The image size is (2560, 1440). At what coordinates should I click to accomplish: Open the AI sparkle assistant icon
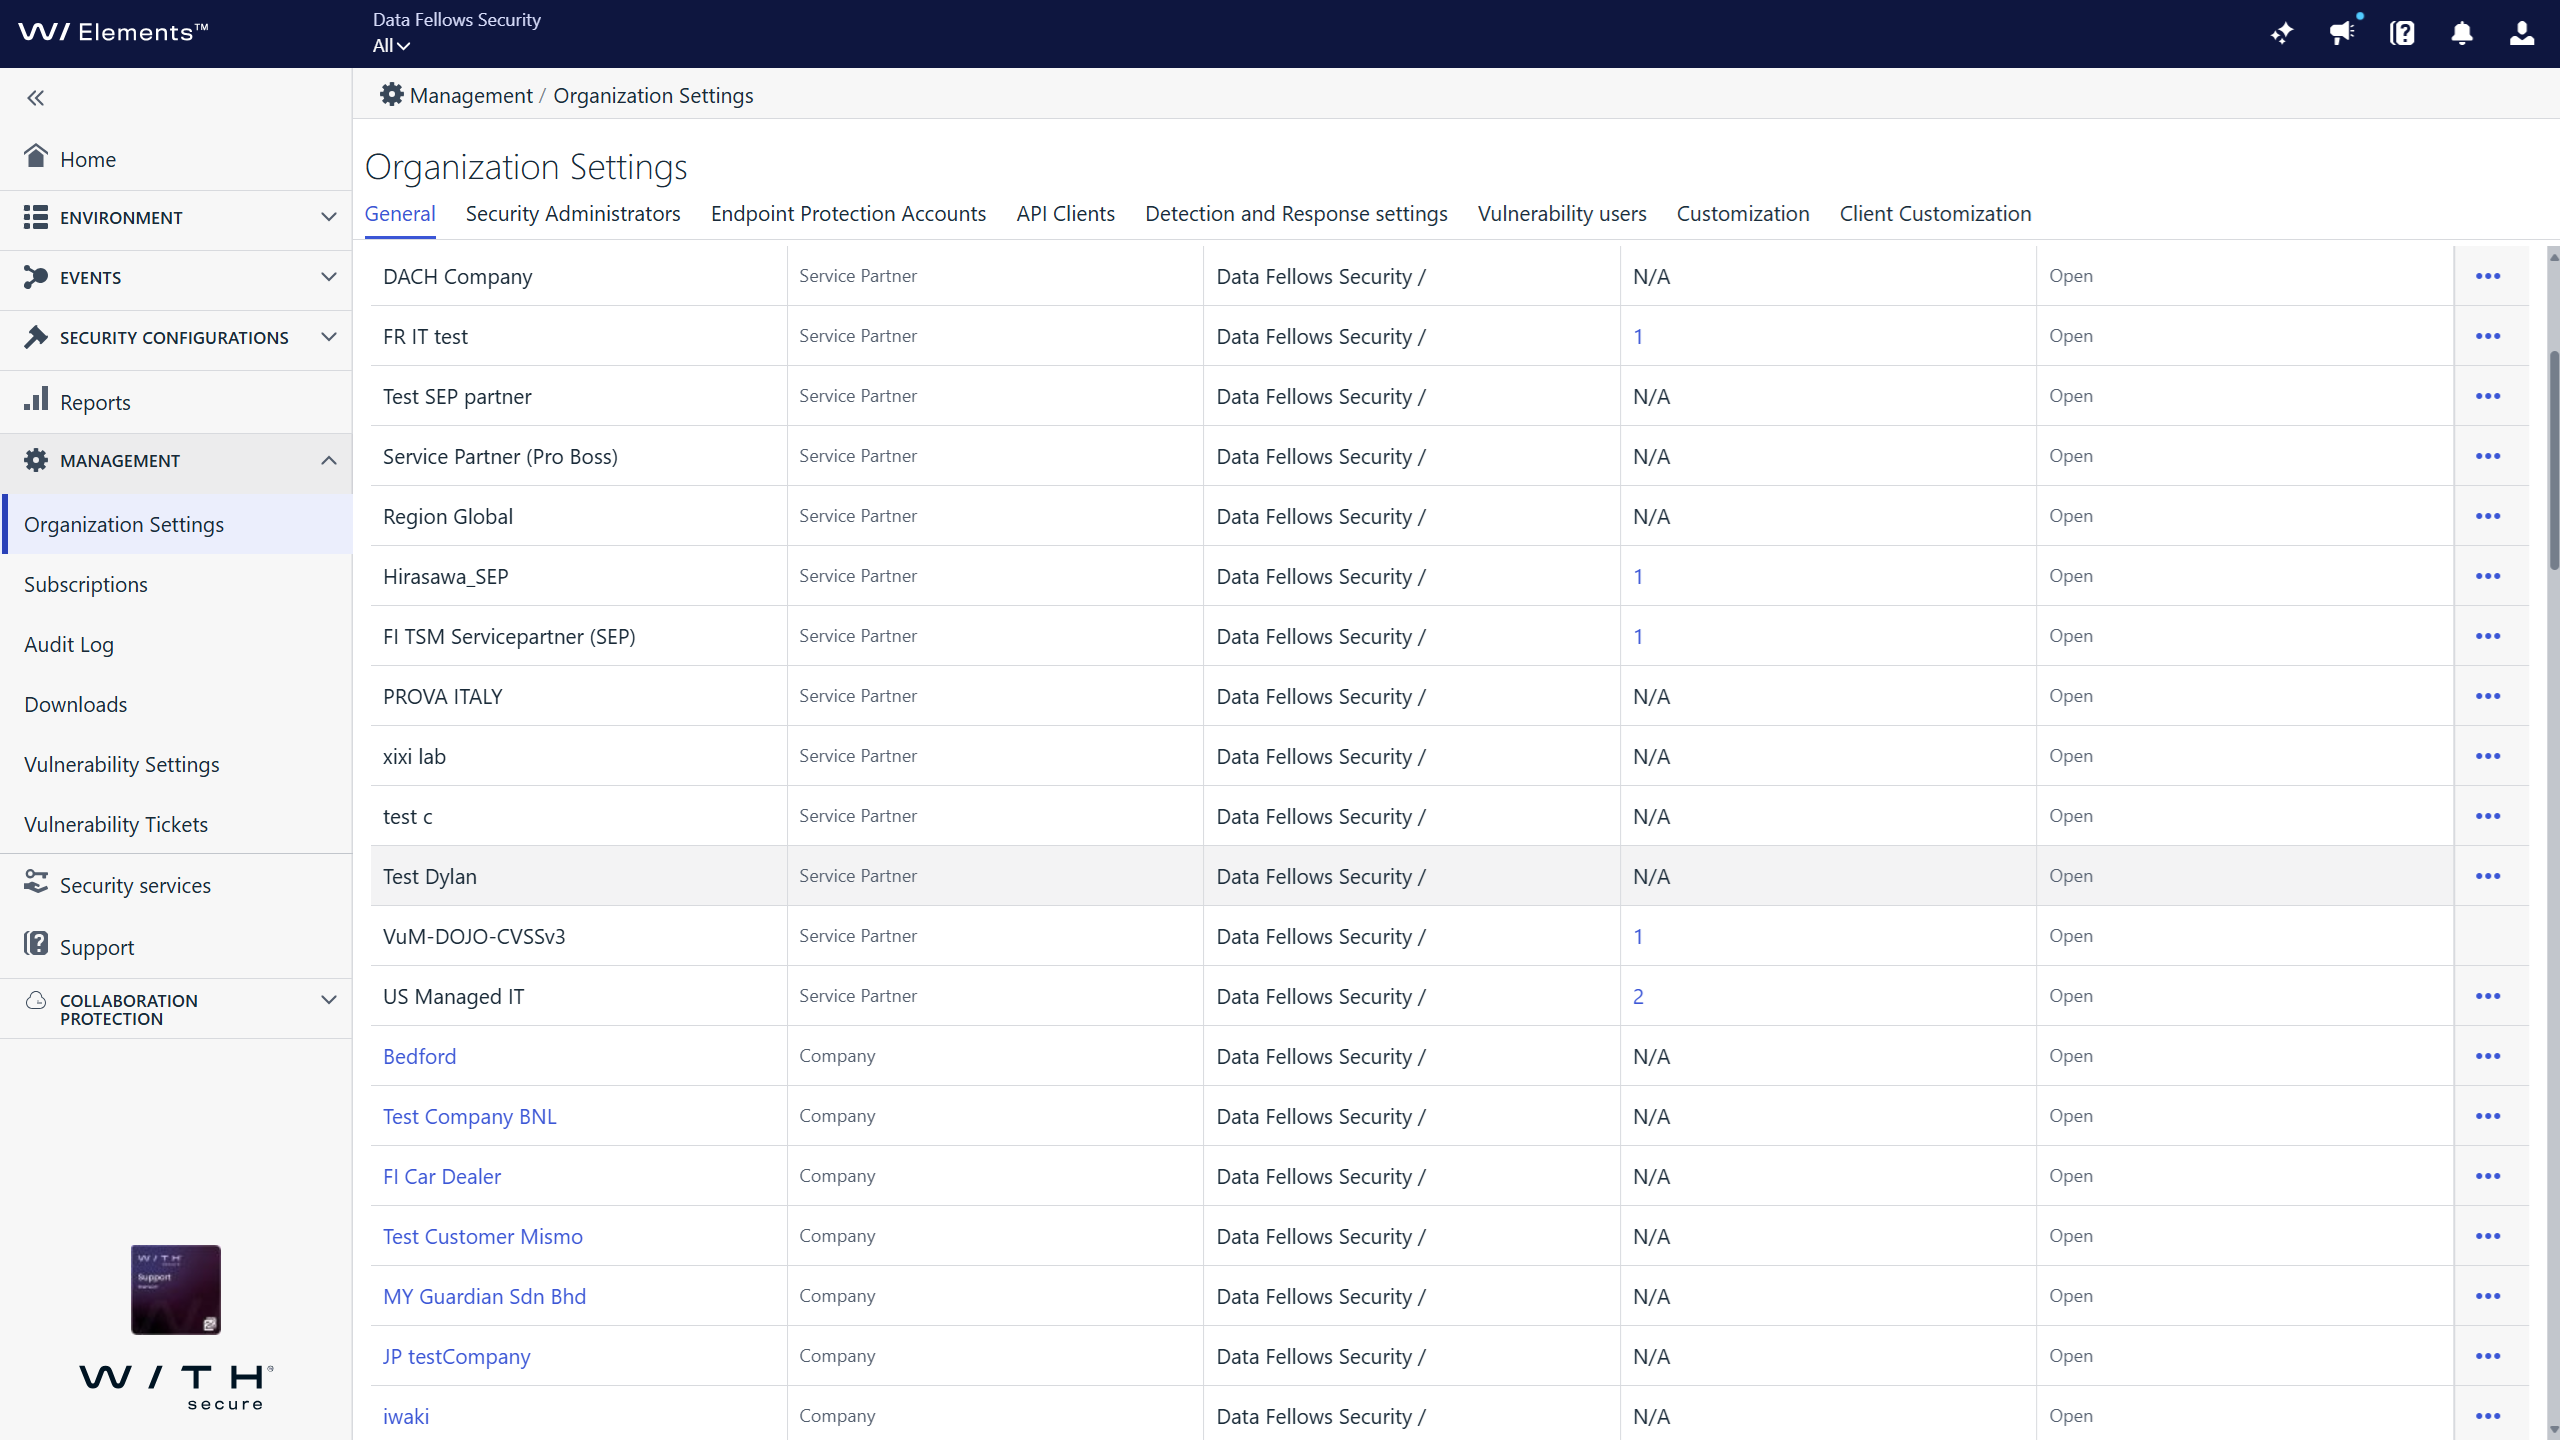click(2282, 33)
